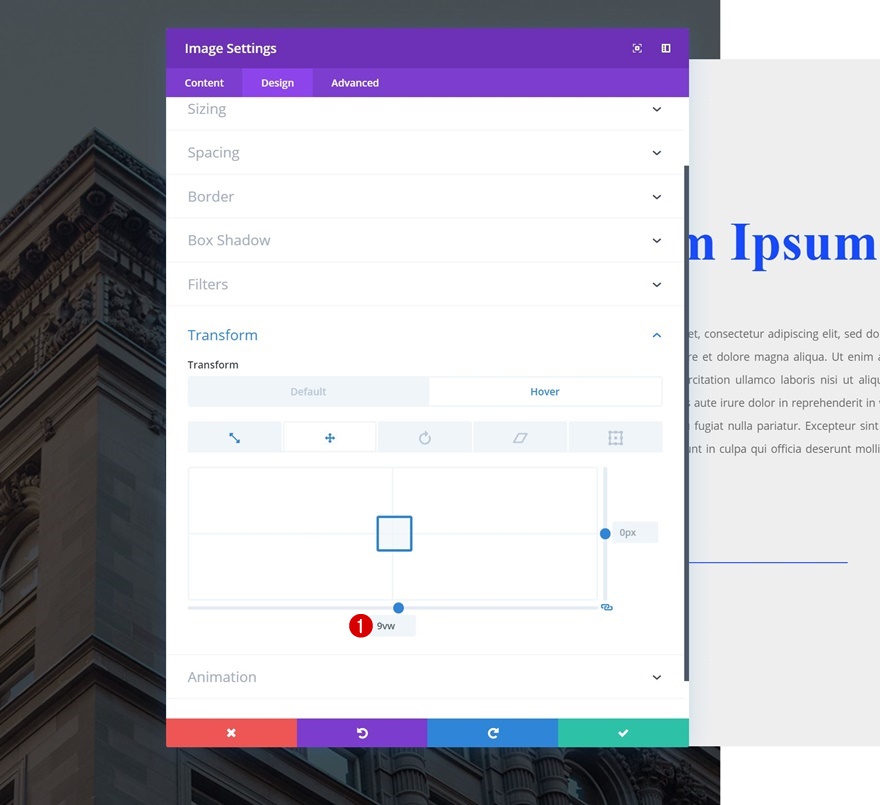This screenshot has width=880, height=805.
Task: Expand the Animation section
Action: coord(425,677)
